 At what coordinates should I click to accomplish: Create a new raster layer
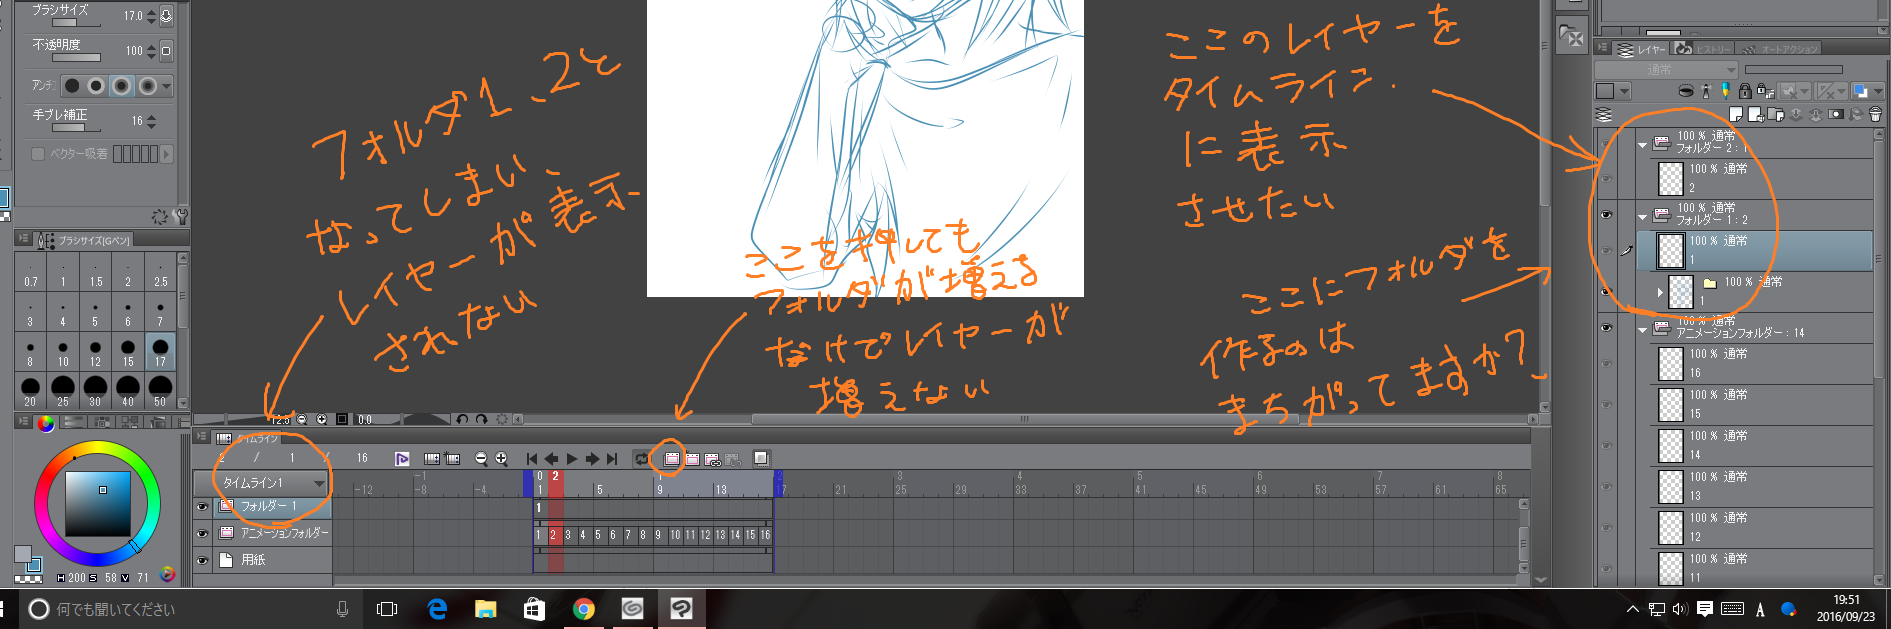[x=1736, y=114]
